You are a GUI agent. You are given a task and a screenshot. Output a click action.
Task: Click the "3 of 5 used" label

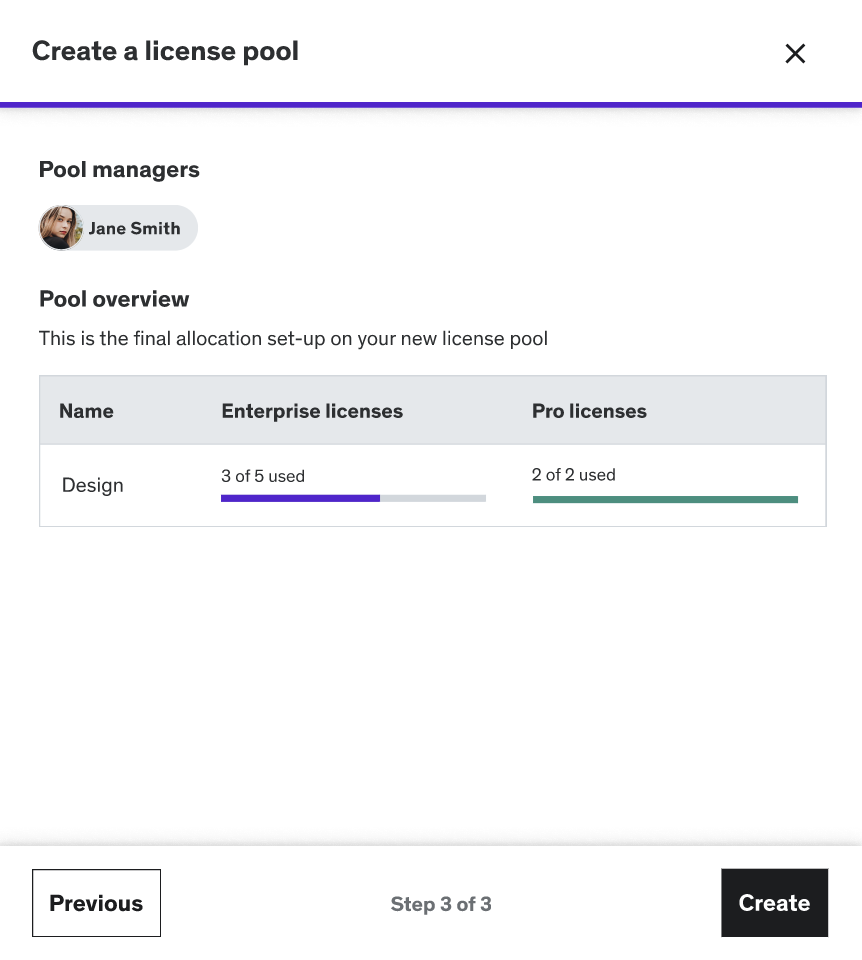coord(263,476)
